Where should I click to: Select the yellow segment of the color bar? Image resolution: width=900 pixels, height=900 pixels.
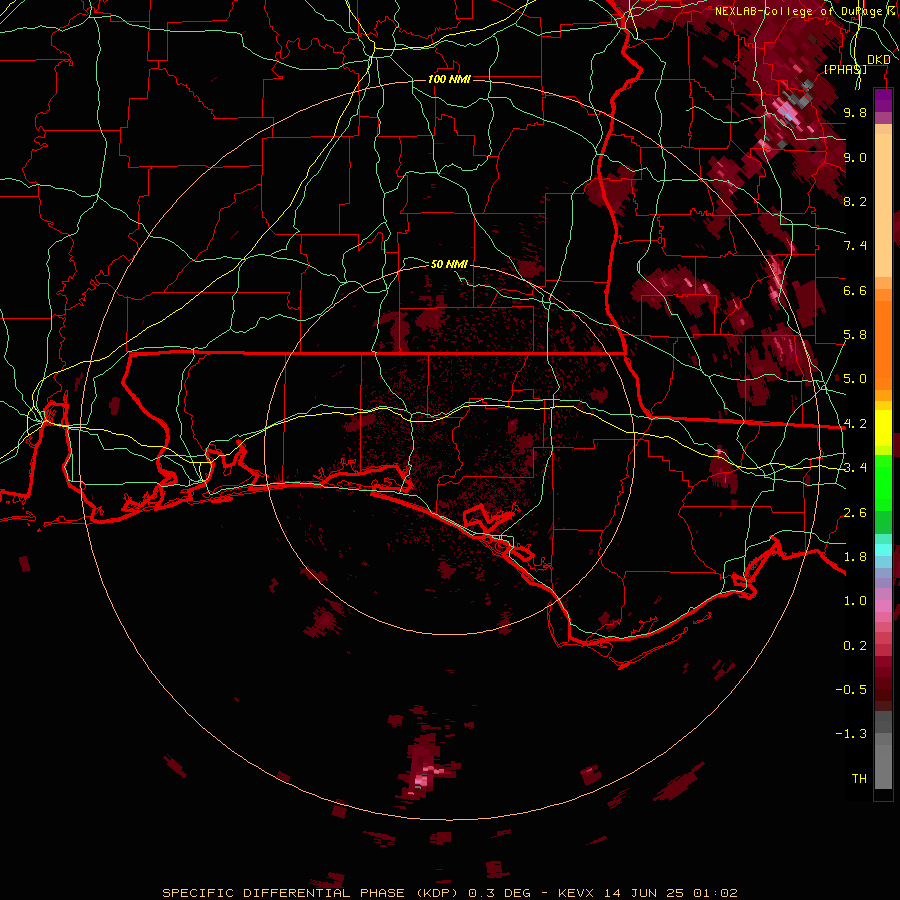tap(883, 428)
